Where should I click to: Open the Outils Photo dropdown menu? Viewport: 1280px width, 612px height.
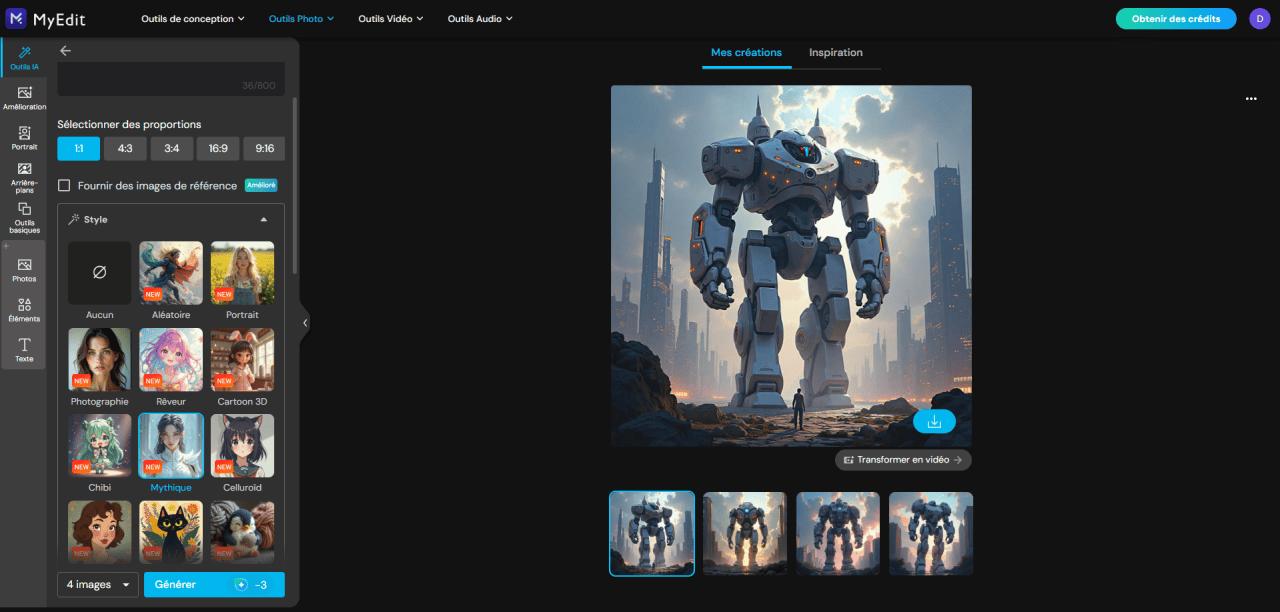point(301,18)
